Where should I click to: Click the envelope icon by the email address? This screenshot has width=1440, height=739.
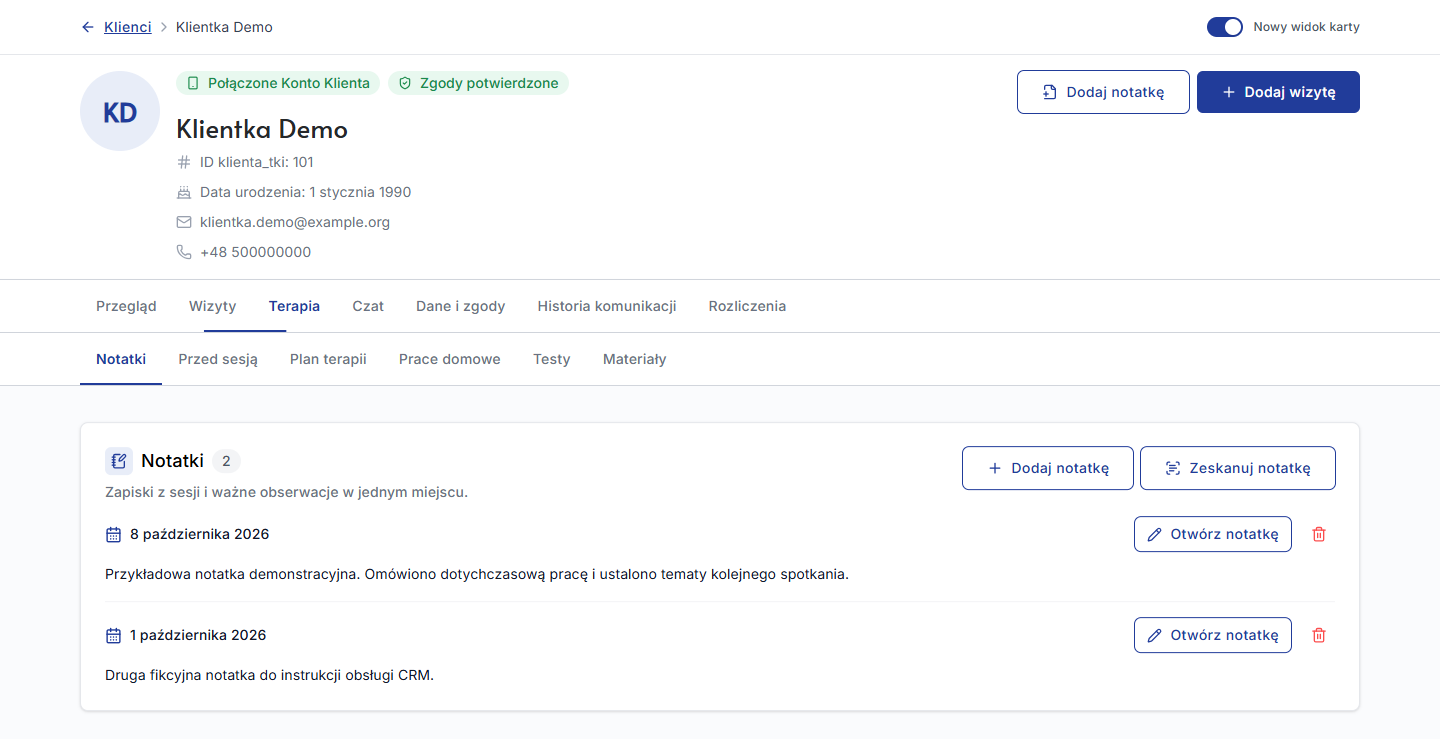pyautogui.click(x=184, y=222)
